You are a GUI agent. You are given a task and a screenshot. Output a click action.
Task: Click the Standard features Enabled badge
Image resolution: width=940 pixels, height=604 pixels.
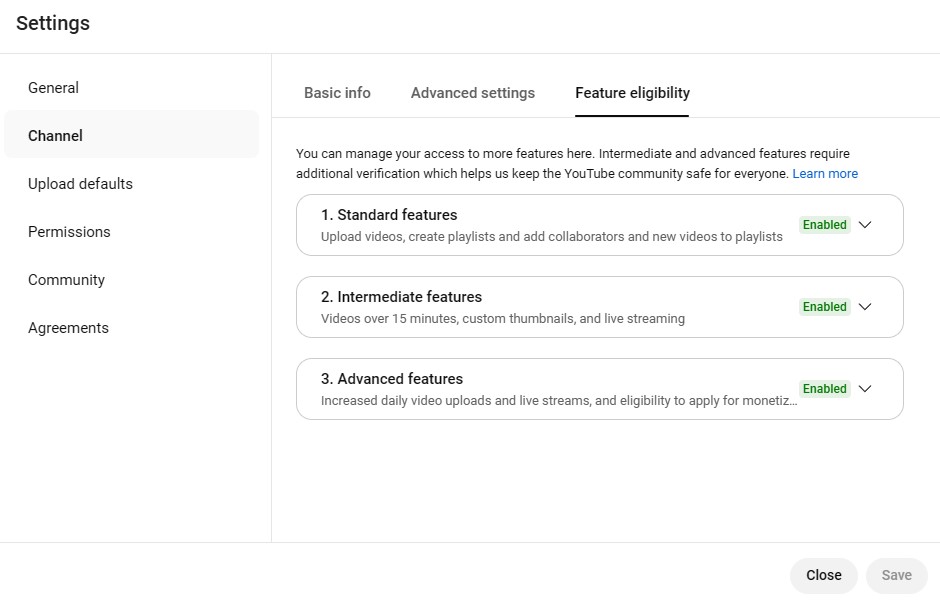[825, 225]
